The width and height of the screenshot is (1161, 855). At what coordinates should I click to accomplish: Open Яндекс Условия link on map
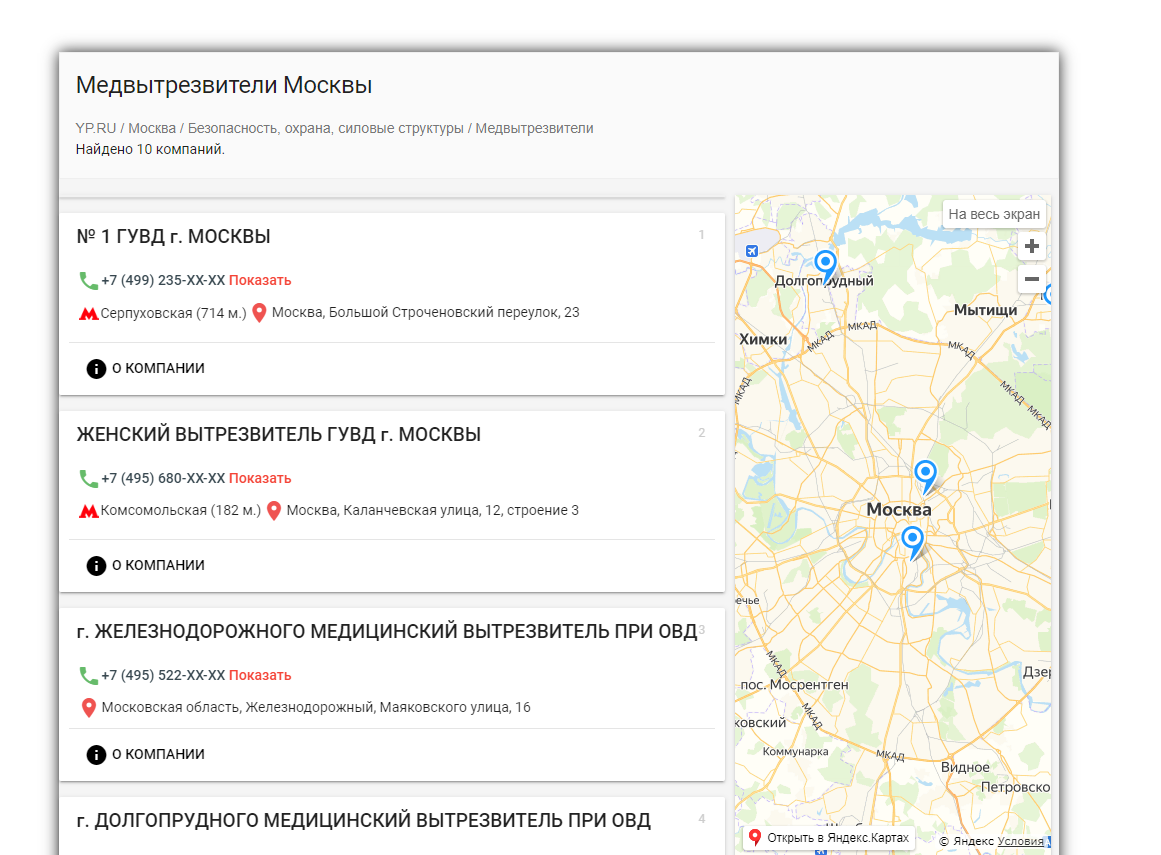[x=1020, y=841]
